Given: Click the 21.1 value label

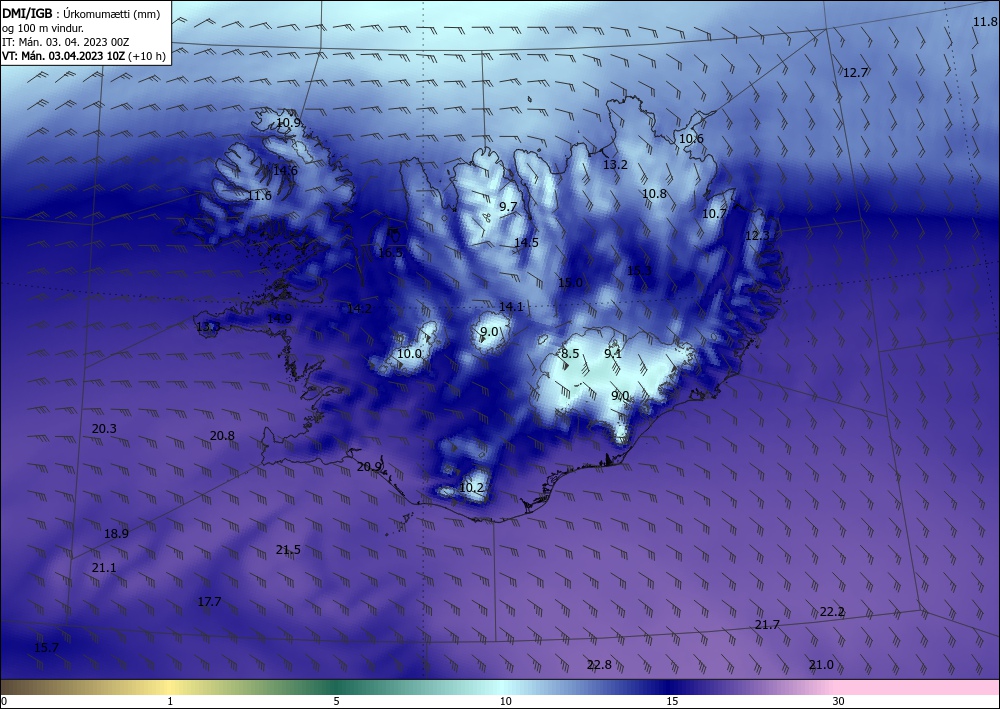Looking at the screenshot, I should coord(104,567).
